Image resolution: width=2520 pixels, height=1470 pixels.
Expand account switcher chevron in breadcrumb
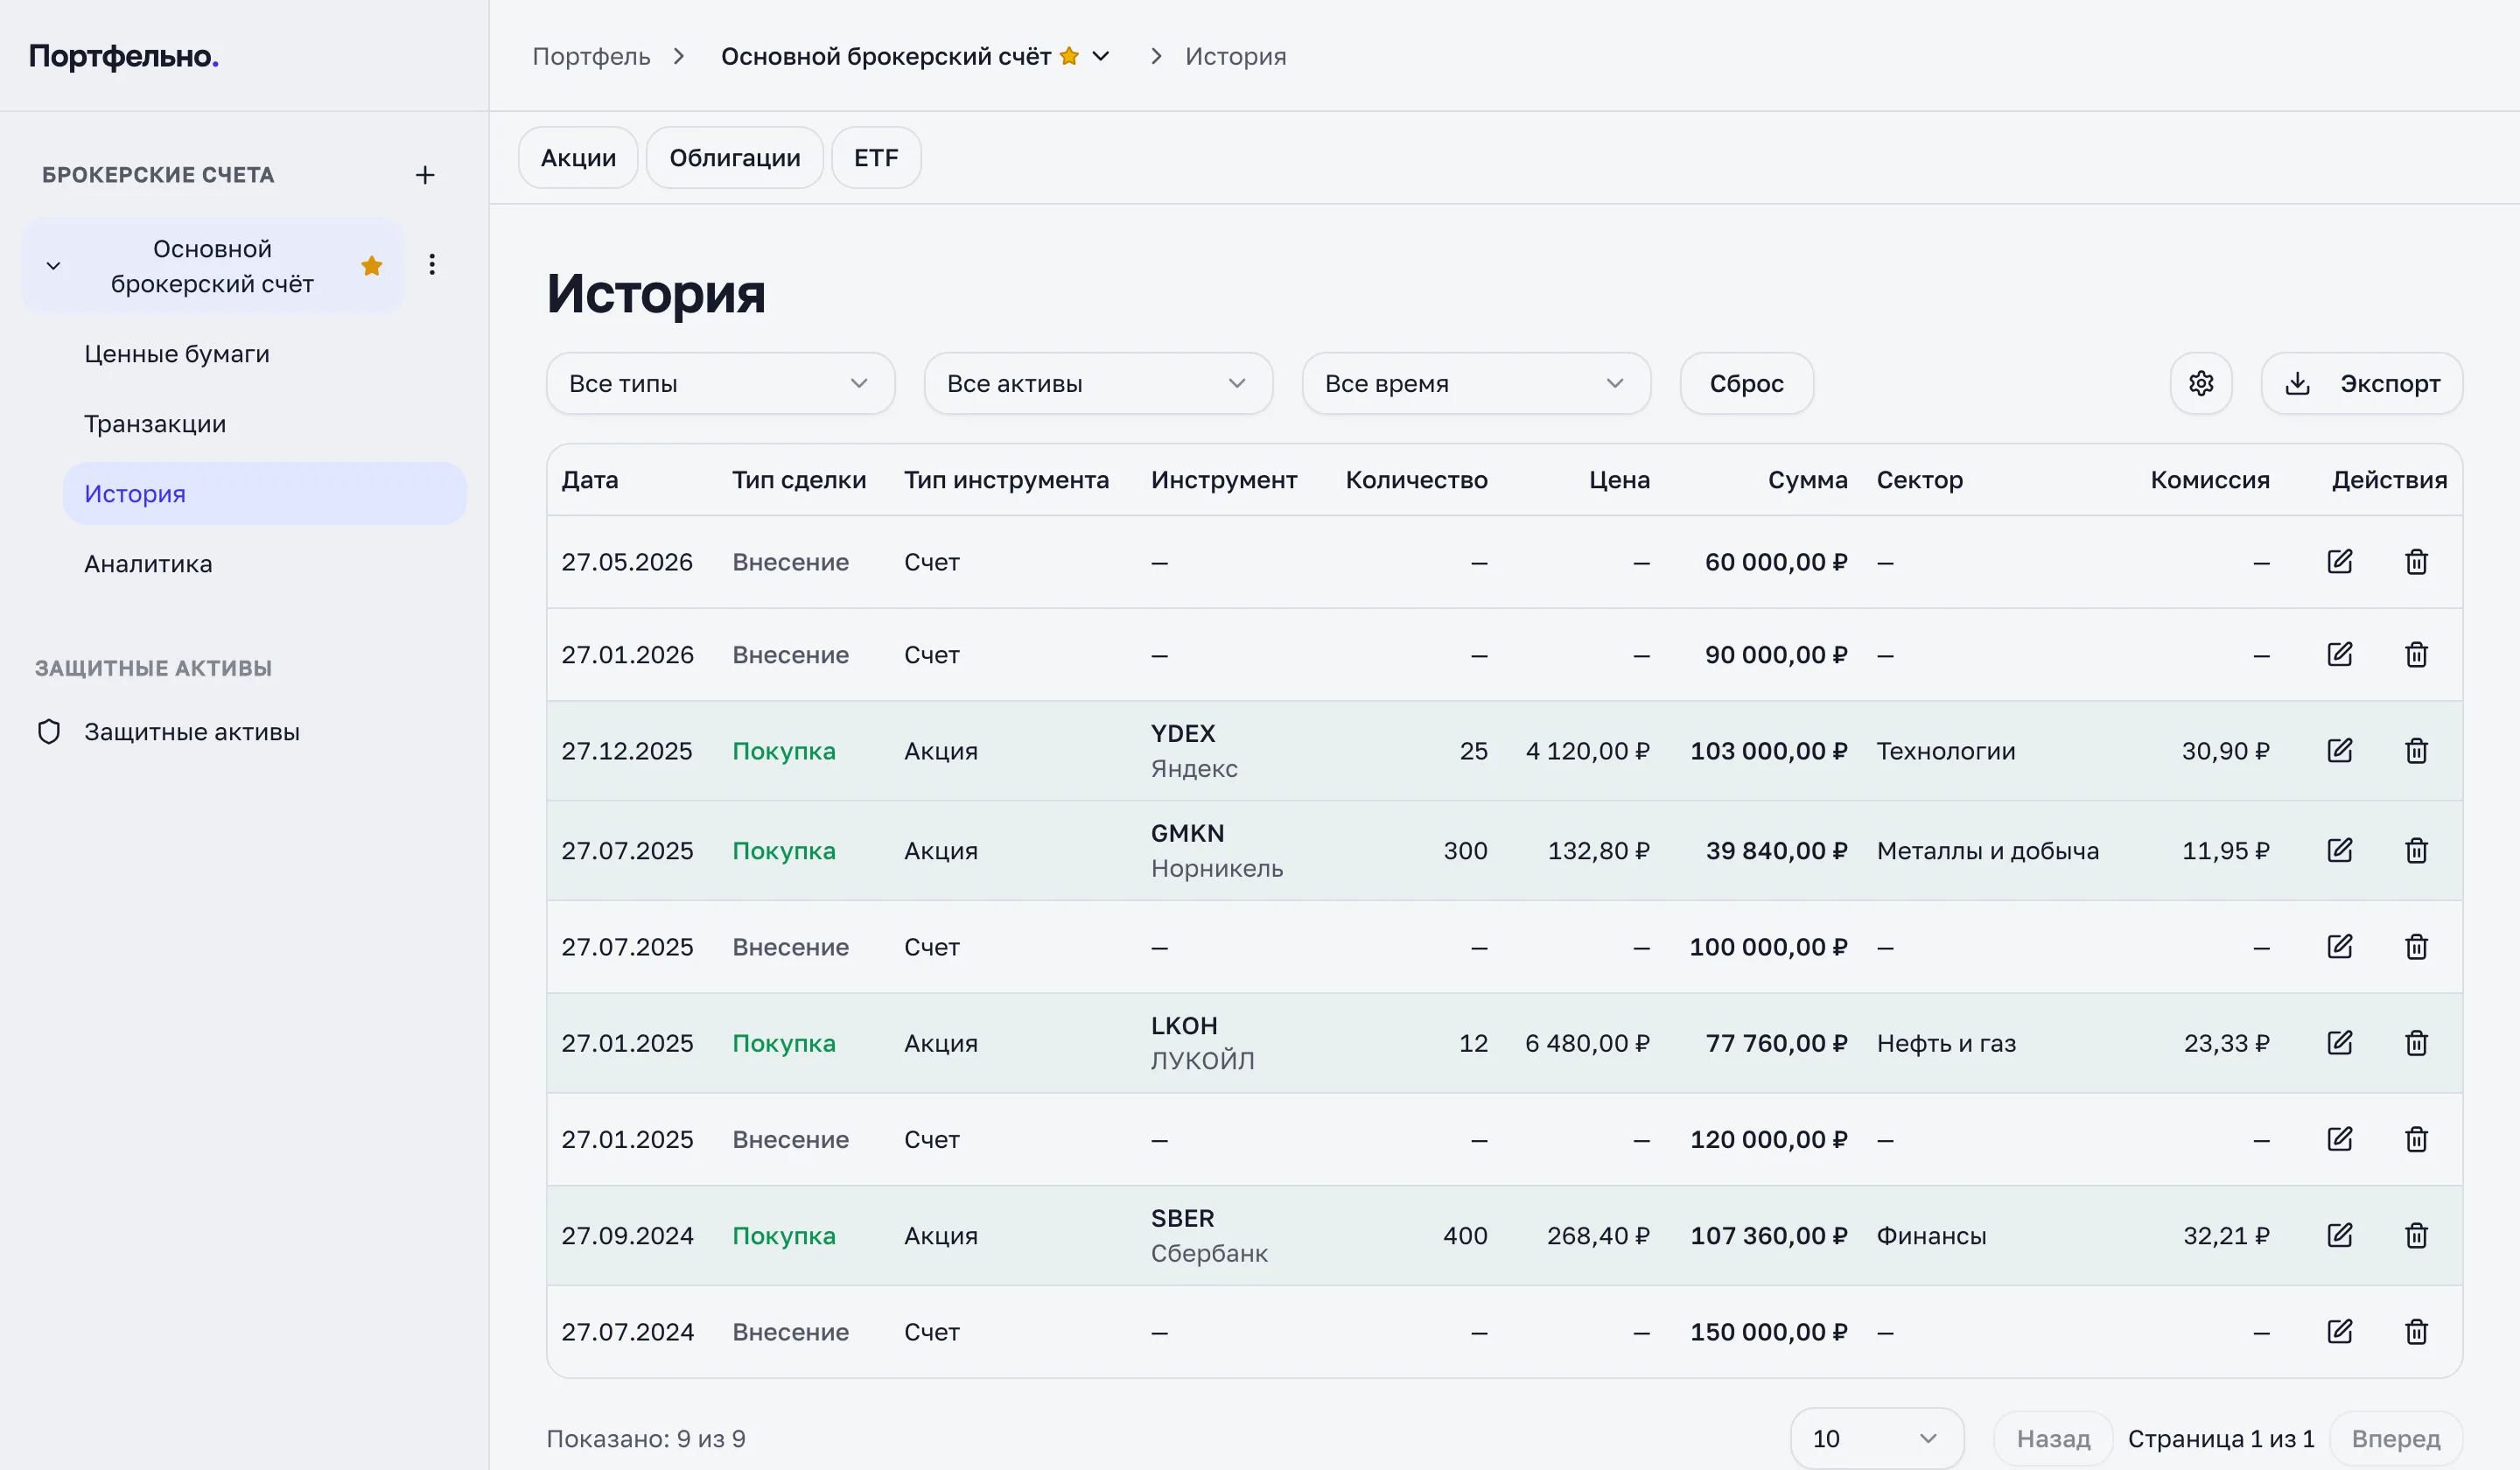click(1101, 56)
